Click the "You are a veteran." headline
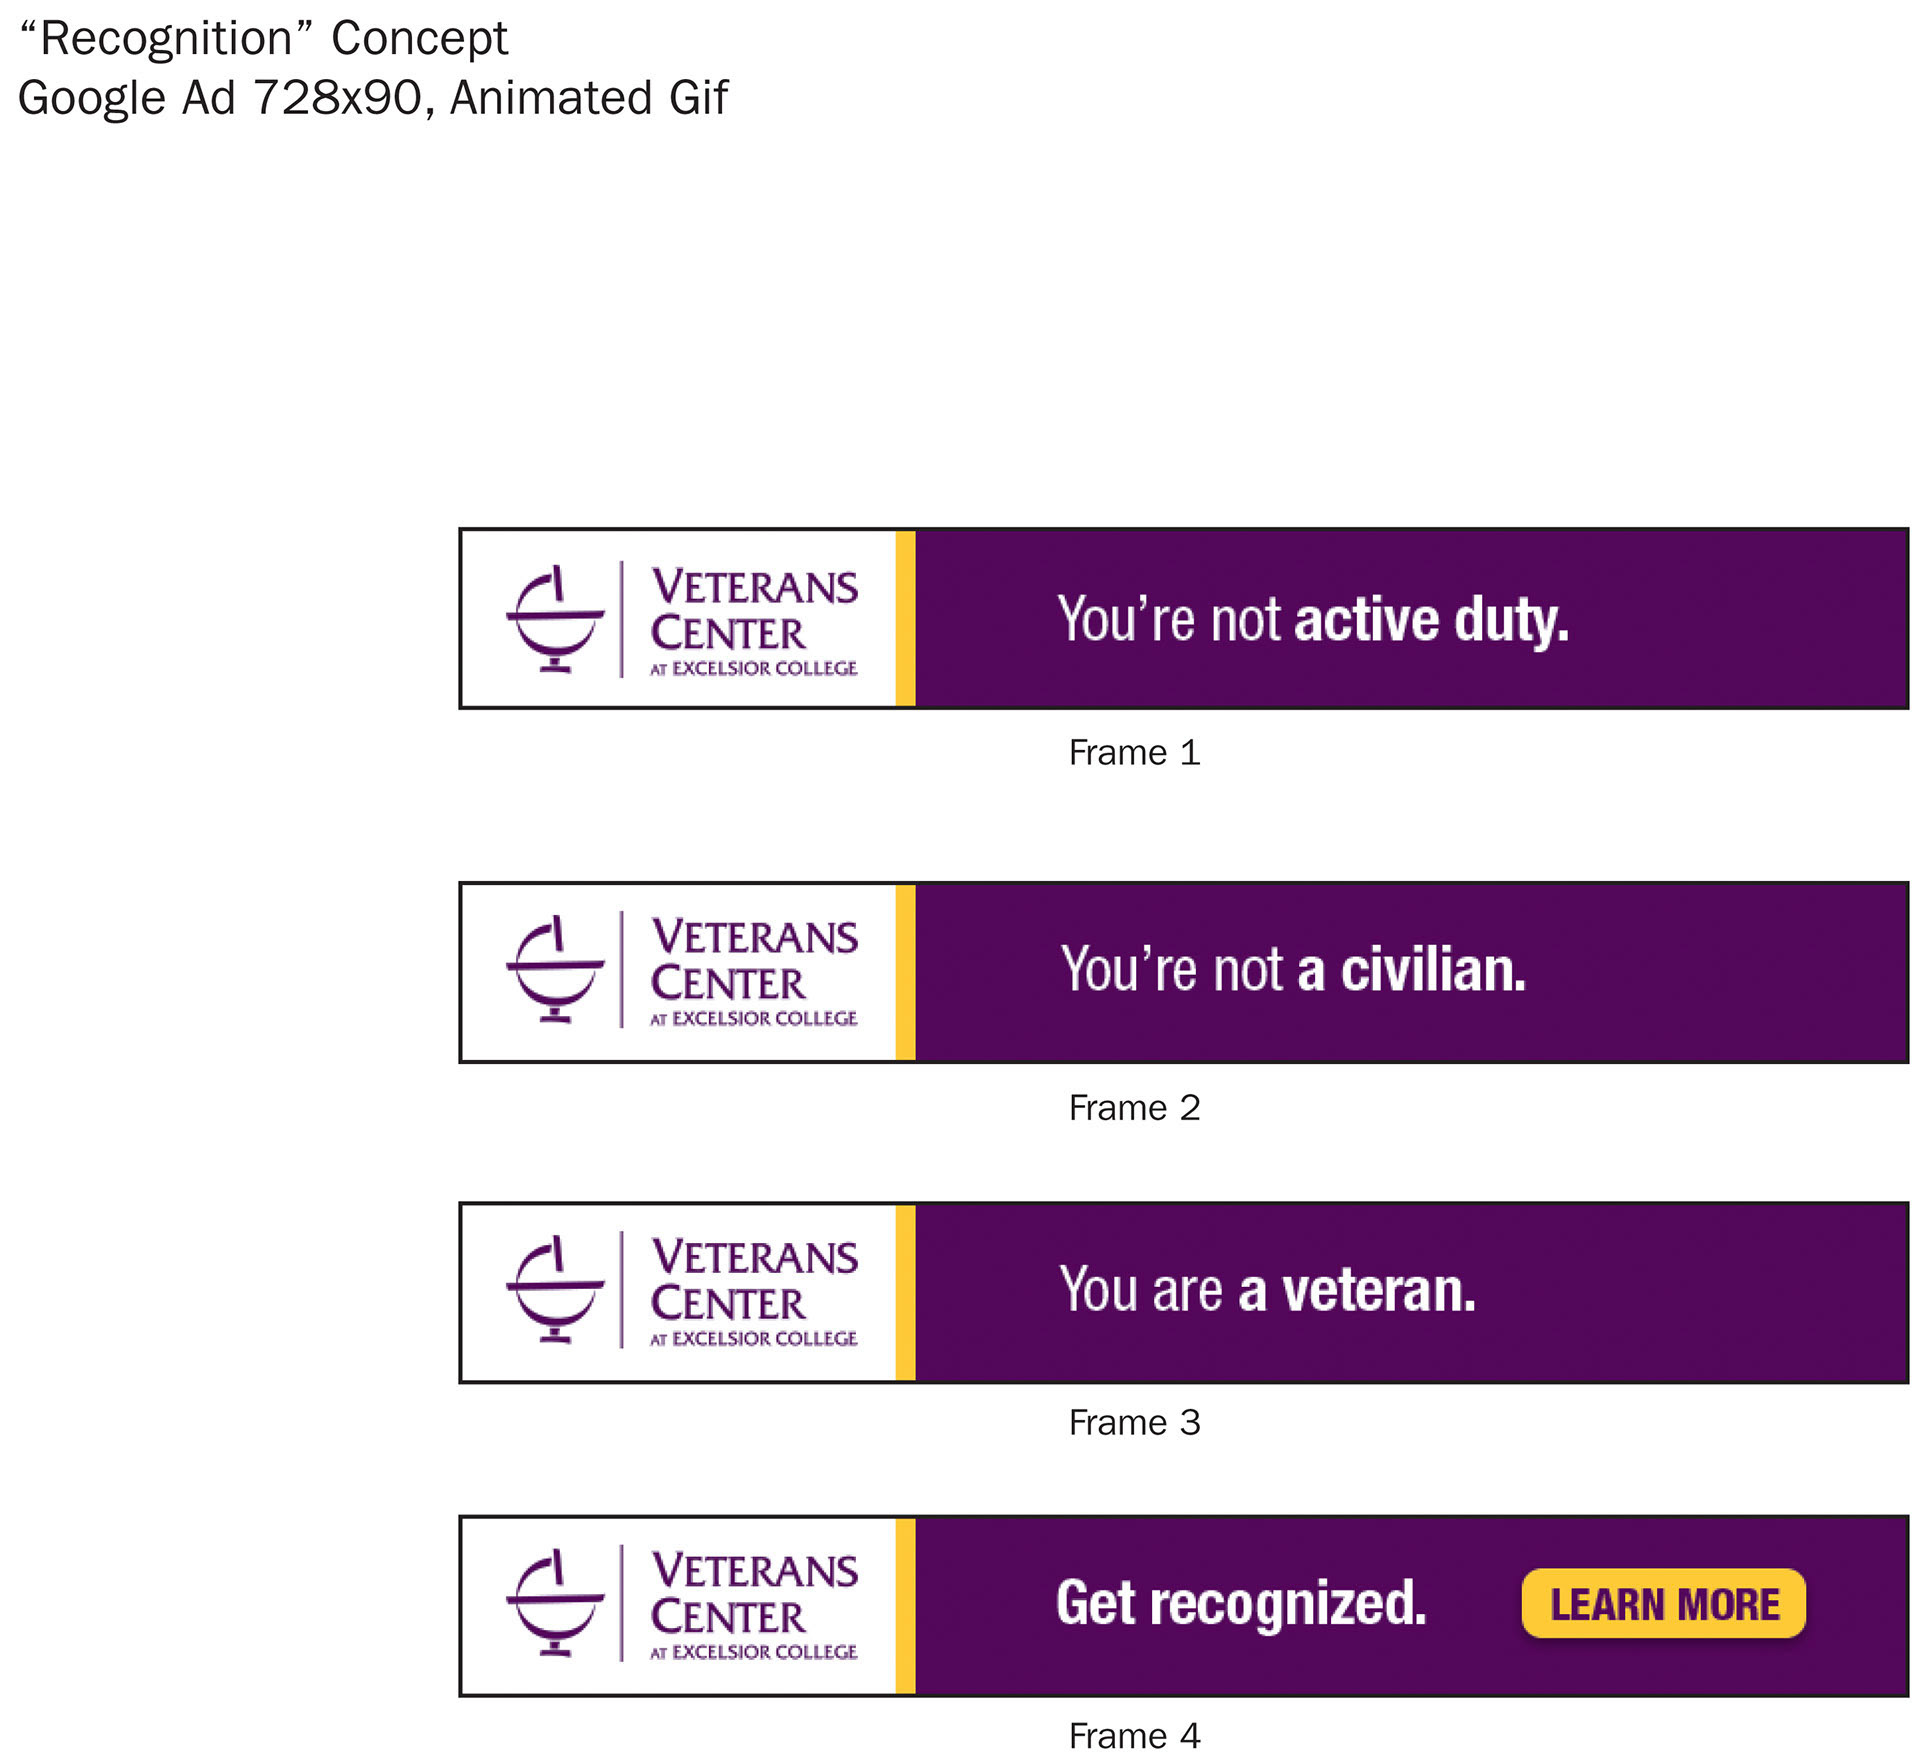Viewport: 1920px width, 1764px height. [x=1267, y=1289]
